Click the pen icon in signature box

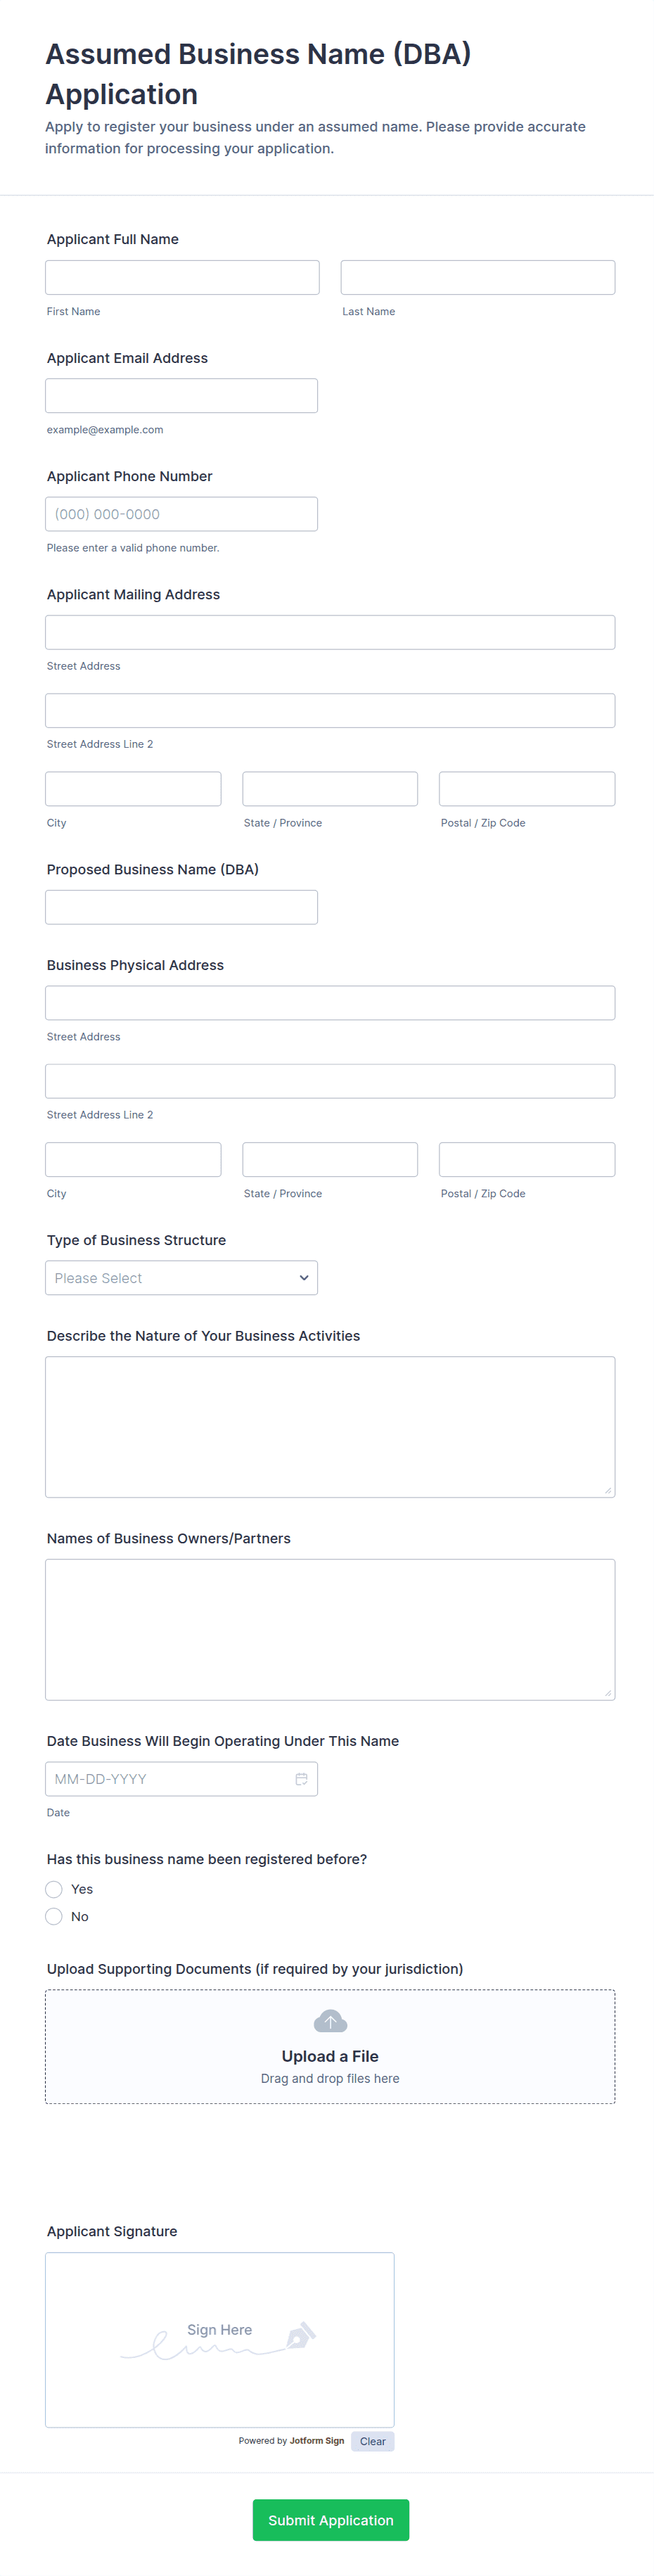tap(300, 2336)
